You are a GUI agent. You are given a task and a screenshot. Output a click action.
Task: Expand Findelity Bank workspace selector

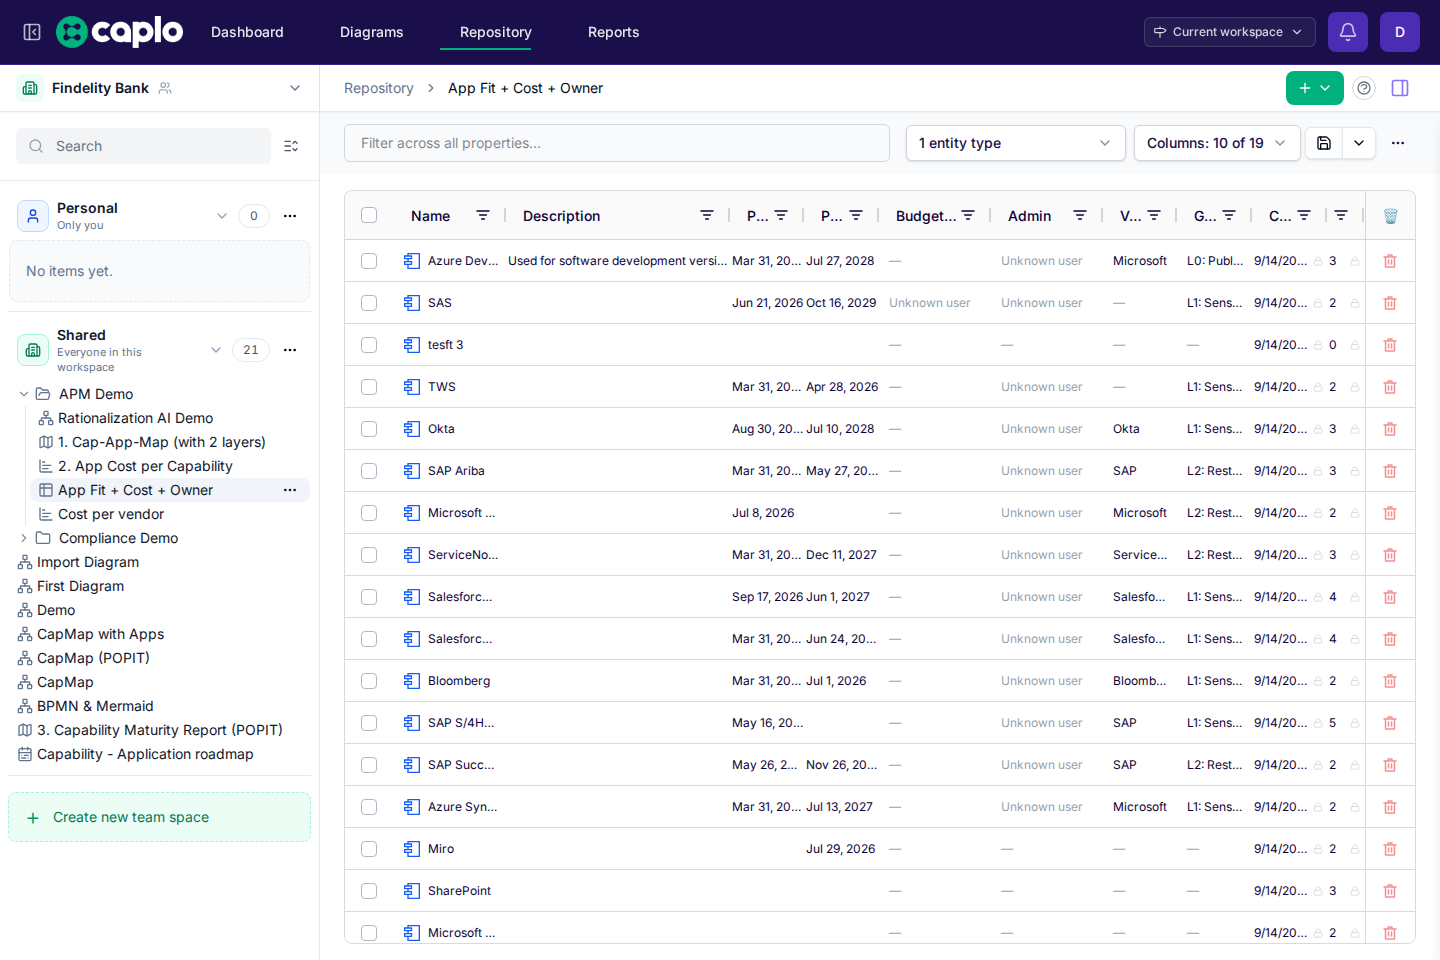point(295,88)
